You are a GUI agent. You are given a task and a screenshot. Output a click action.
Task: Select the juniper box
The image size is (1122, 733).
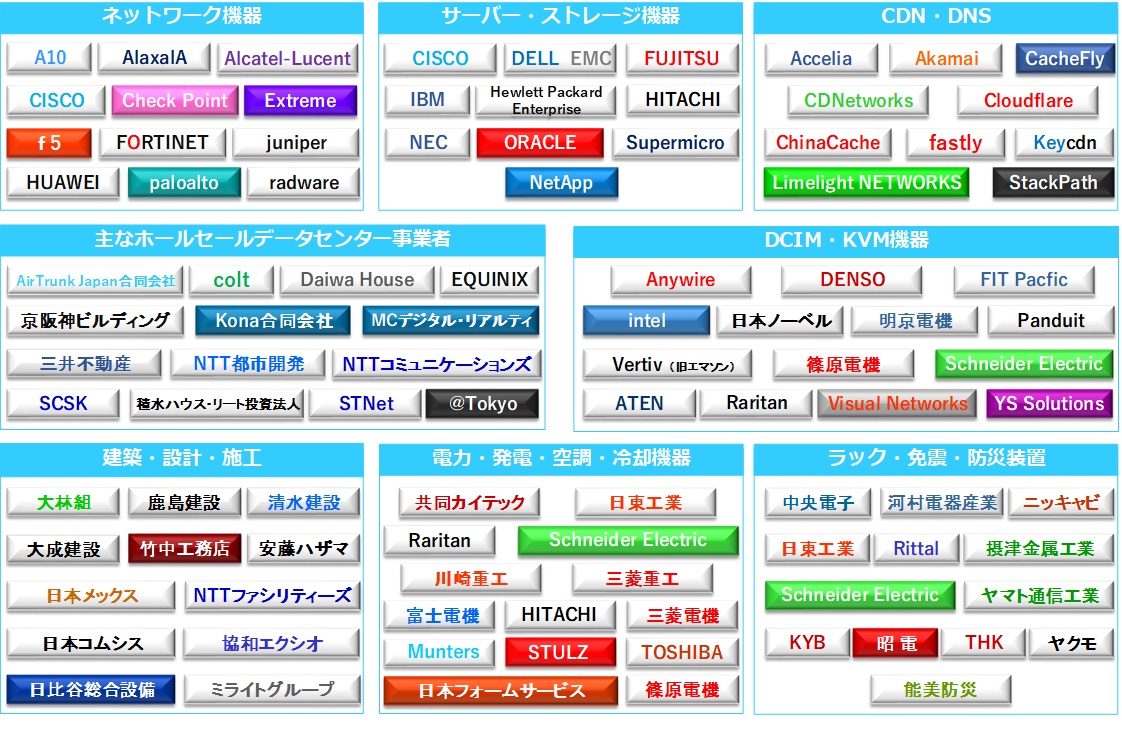coord(296,143)
